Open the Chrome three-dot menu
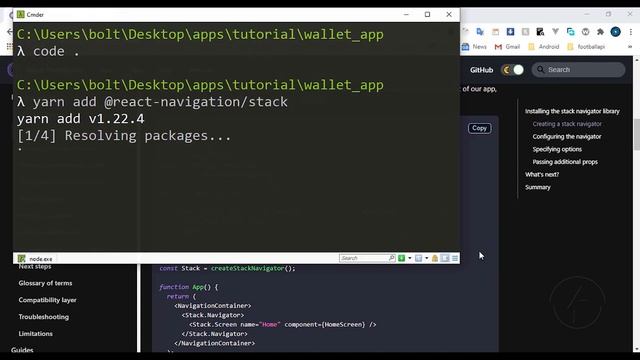Image resolution: width=640 pixels, height=360 pixels. (631, 31)
